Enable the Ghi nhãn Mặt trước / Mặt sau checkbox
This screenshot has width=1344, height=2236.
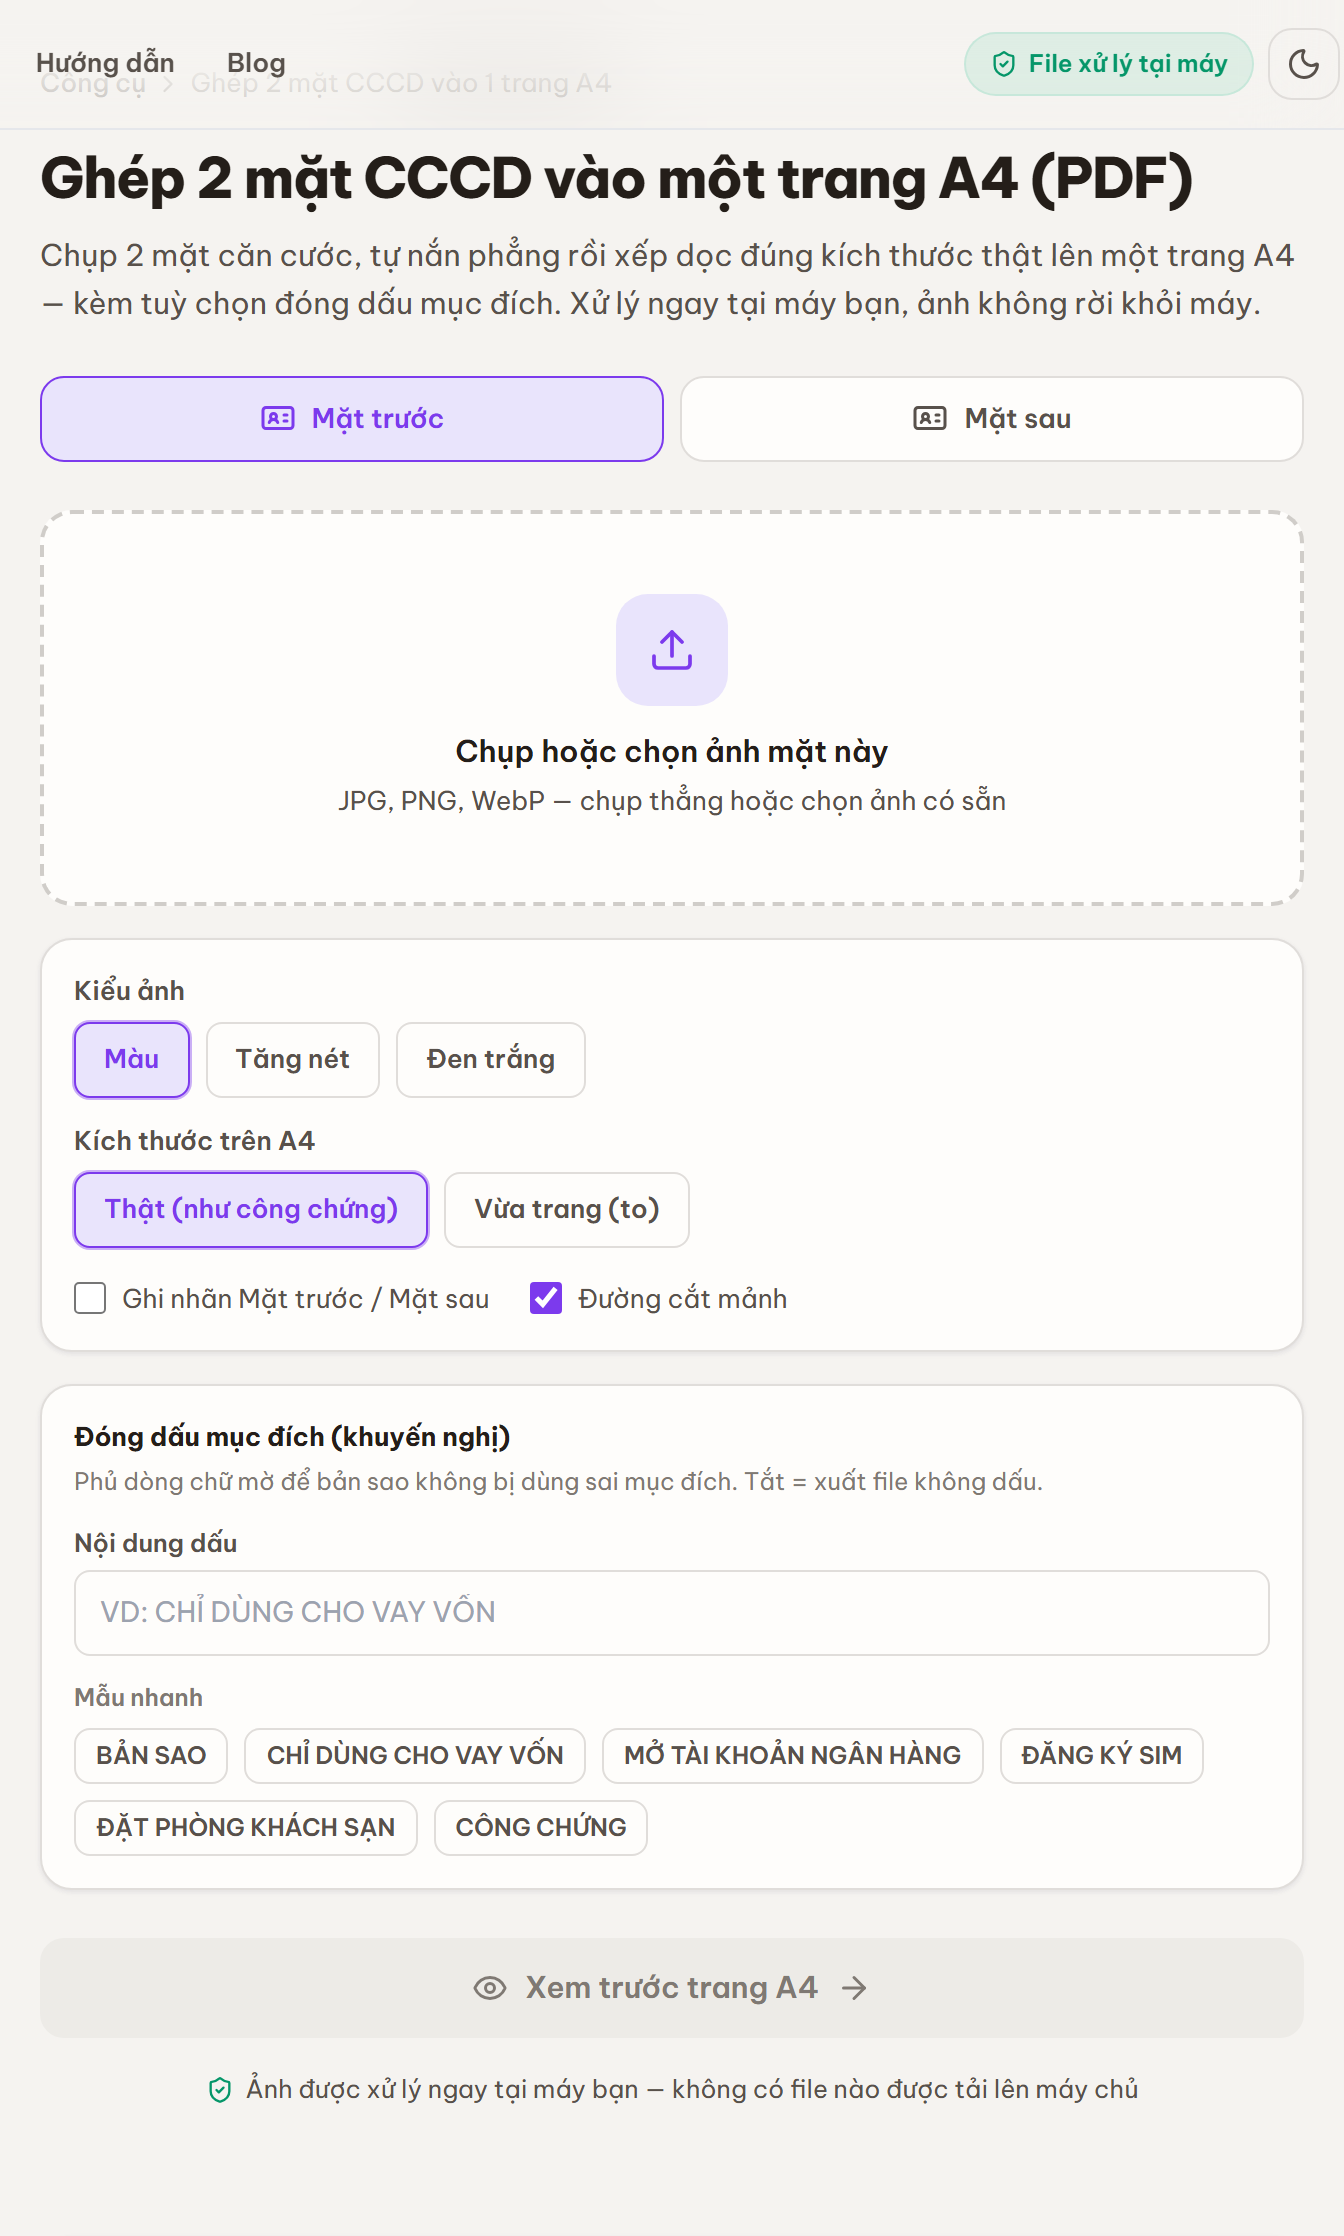coord(90,1298)
